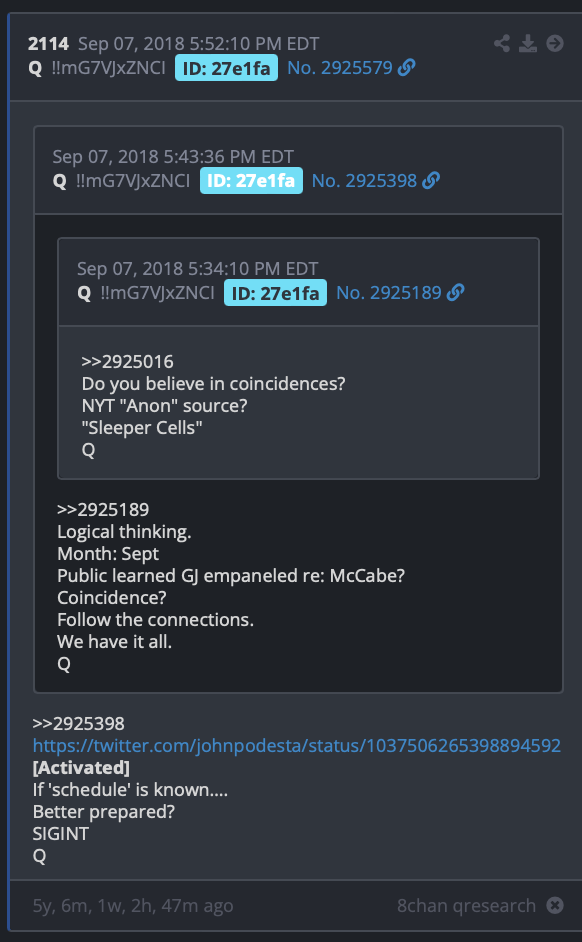Open the right-arrow icon on post 2114
The width and height of the screenshot is (582, 942).
[x=554, y=43]
